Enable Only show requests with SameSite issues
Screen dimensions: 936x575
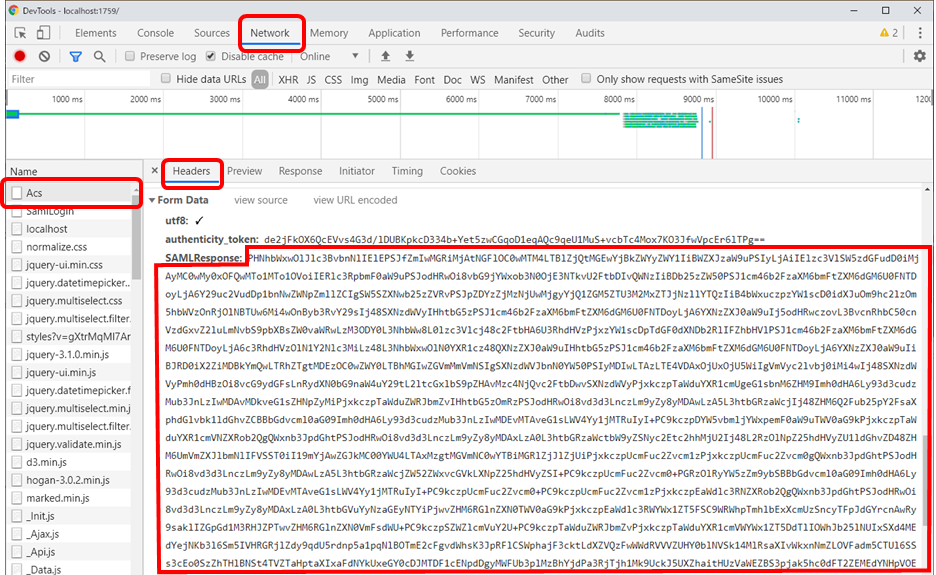[x=586, y=79]
